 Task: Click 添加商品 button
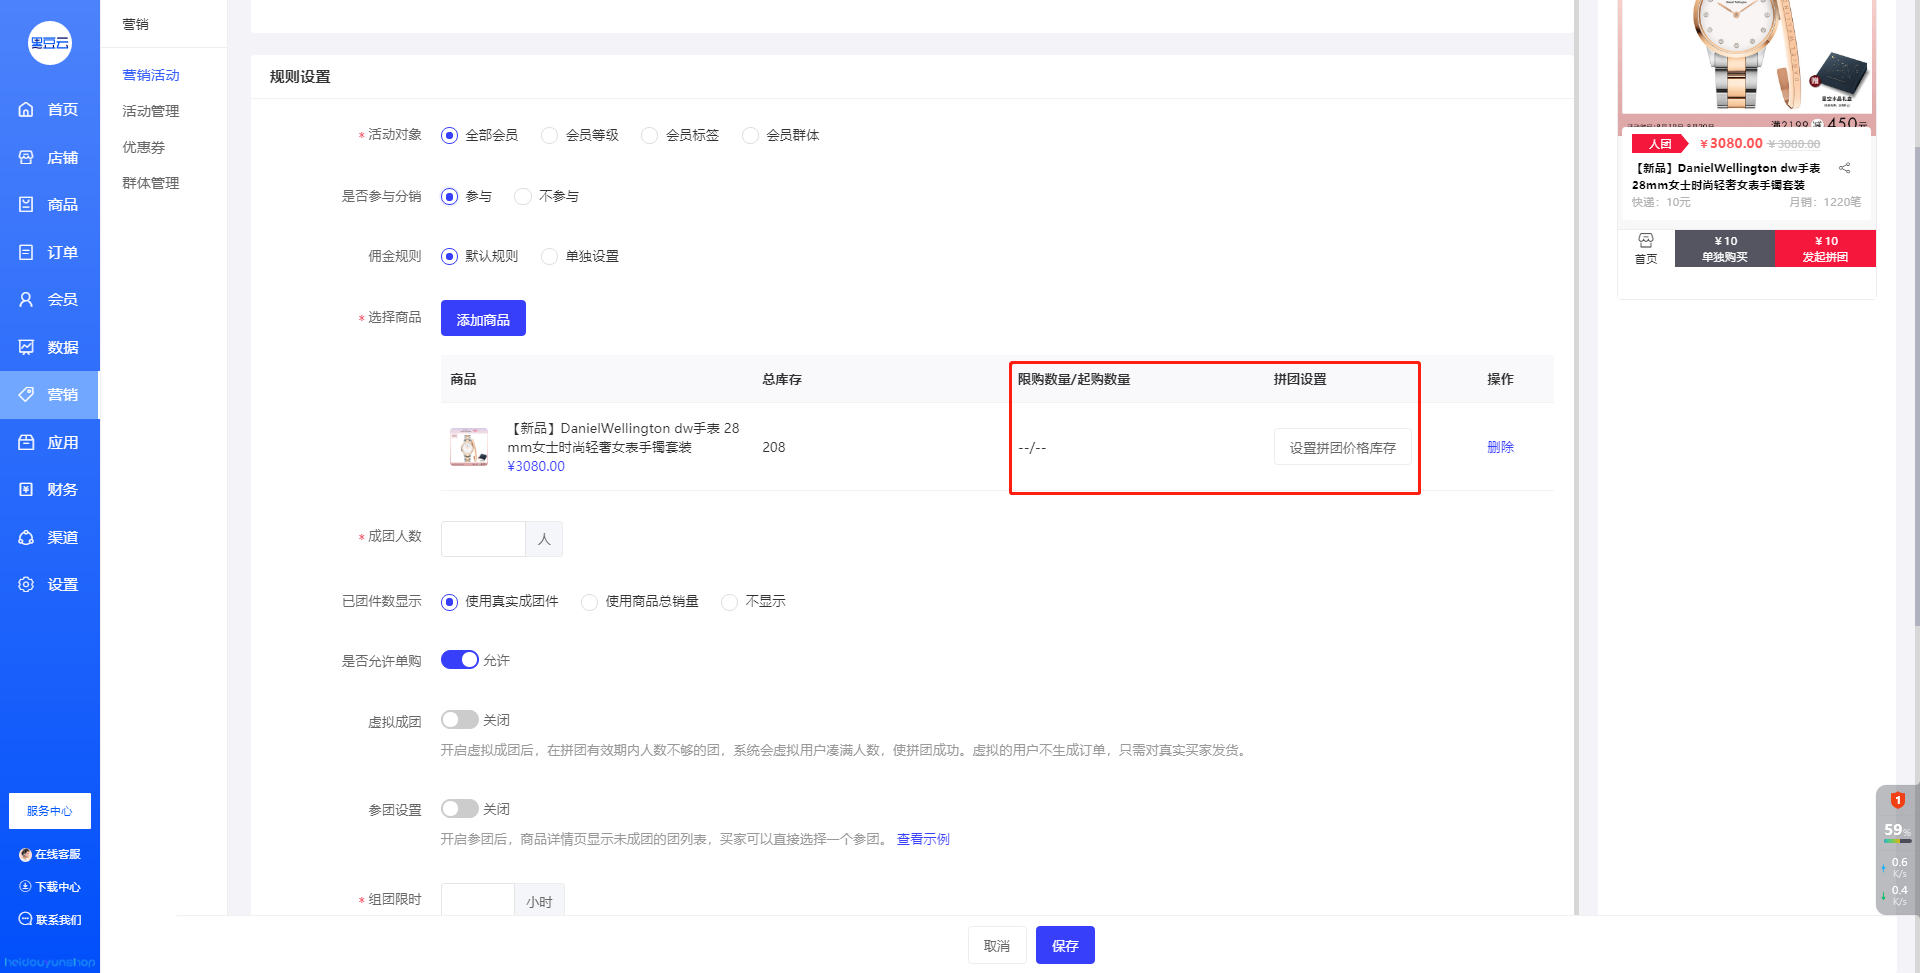(483, 318)
